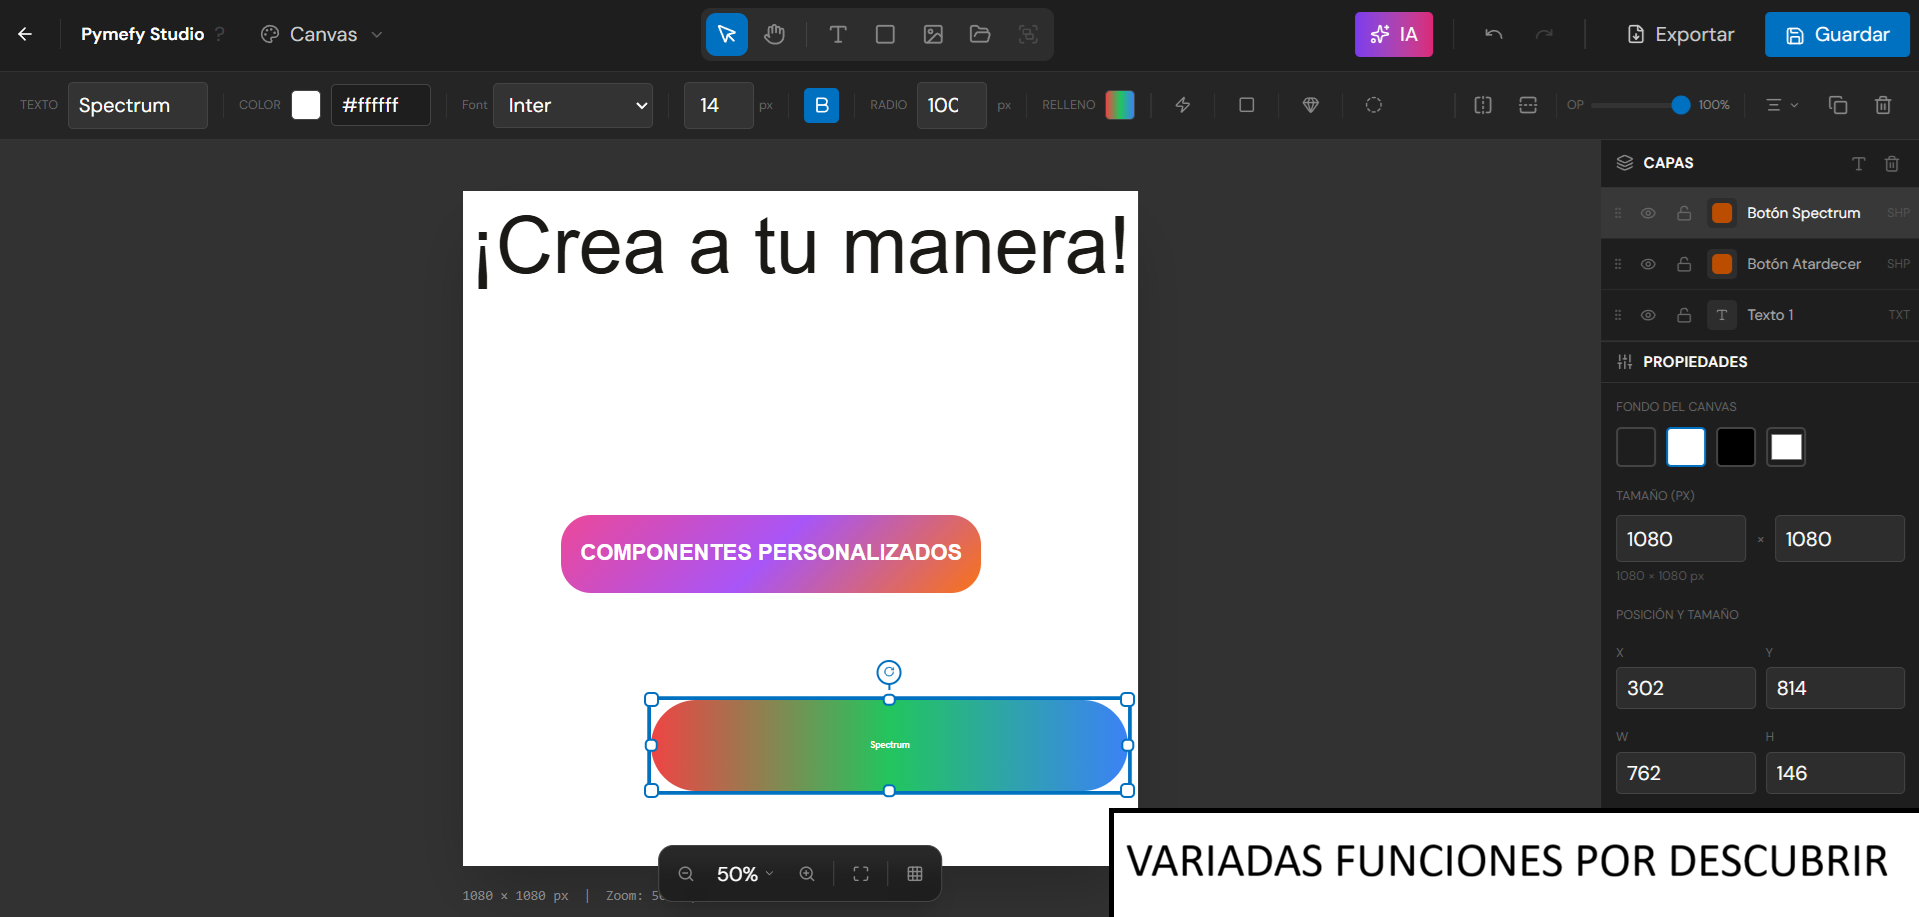This screenshot has width=1919, height=917.
Task: Click the diamond effects icon in properties bar
Action: (x=1310, y=105)
